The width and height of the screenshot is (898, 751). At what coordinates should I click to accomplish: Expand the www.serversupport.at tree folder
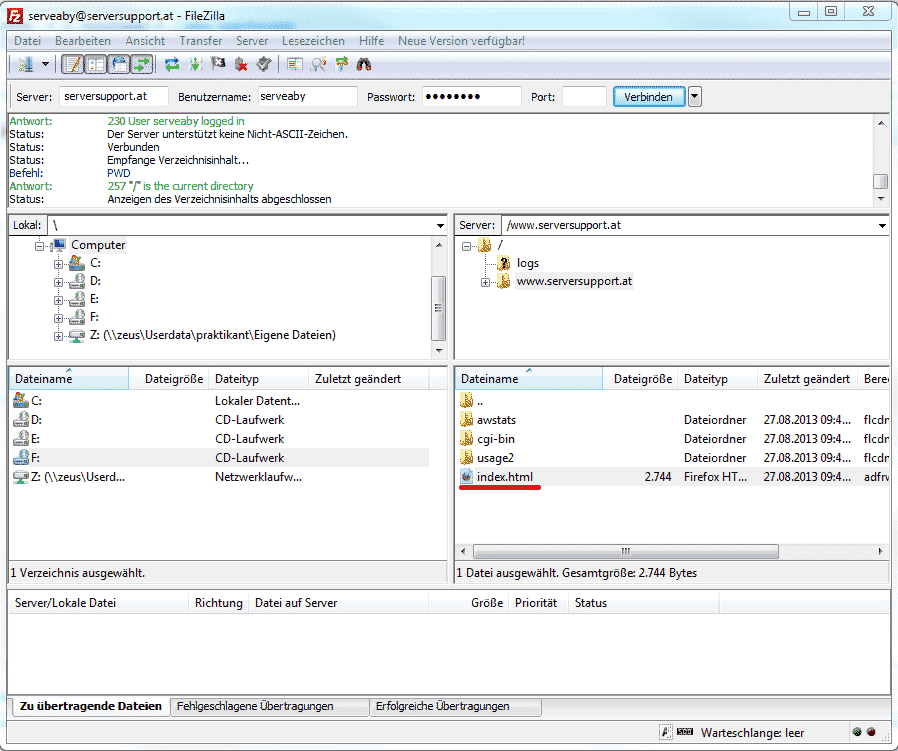[486, 282]
